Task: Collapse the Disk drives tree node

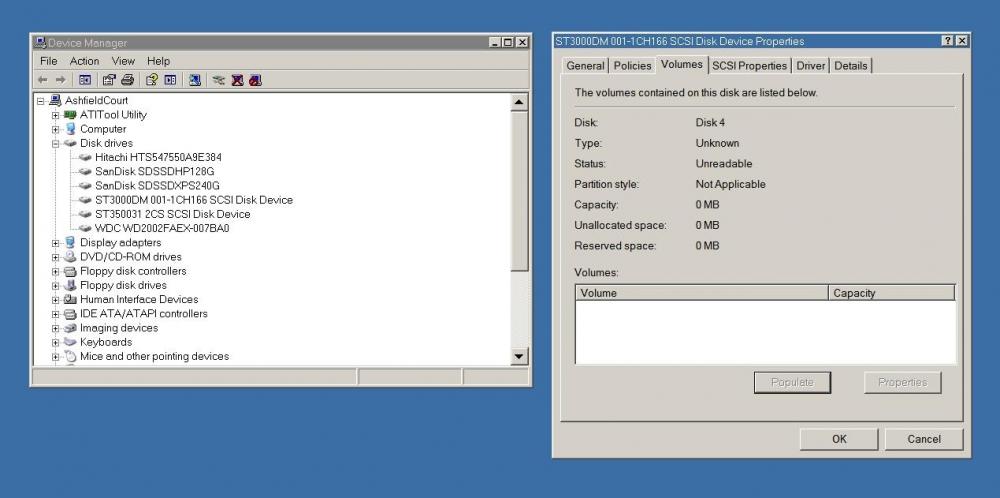Action: pyautogui.click(x=56, y=143)
